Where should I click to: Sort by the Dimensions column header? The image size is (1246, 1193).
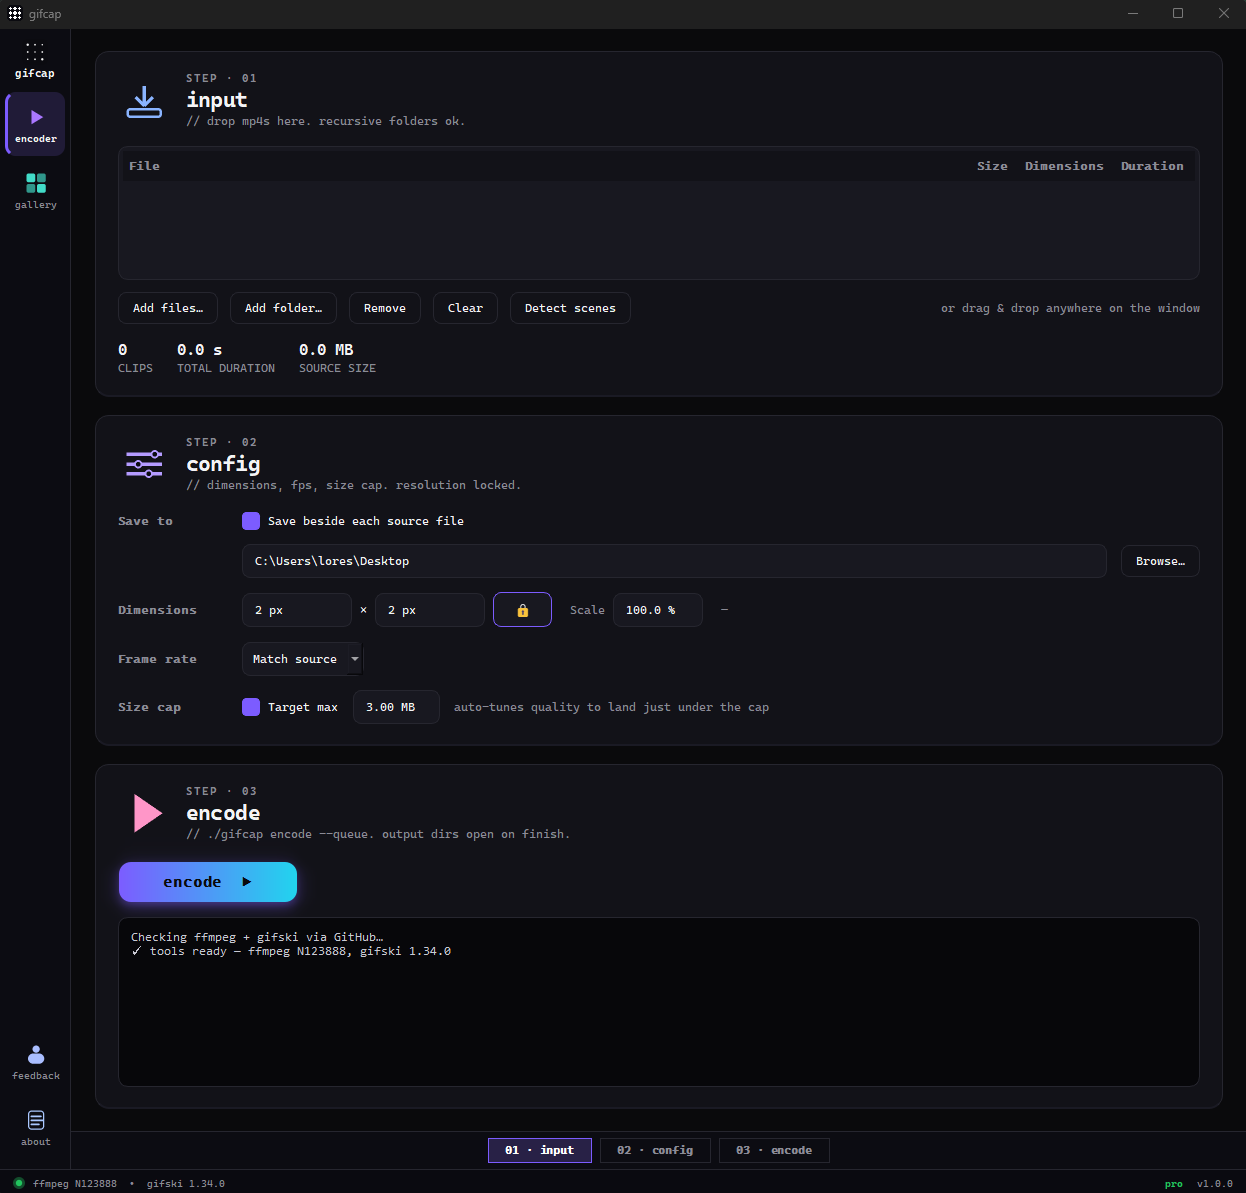click(x=1064, y=166)
